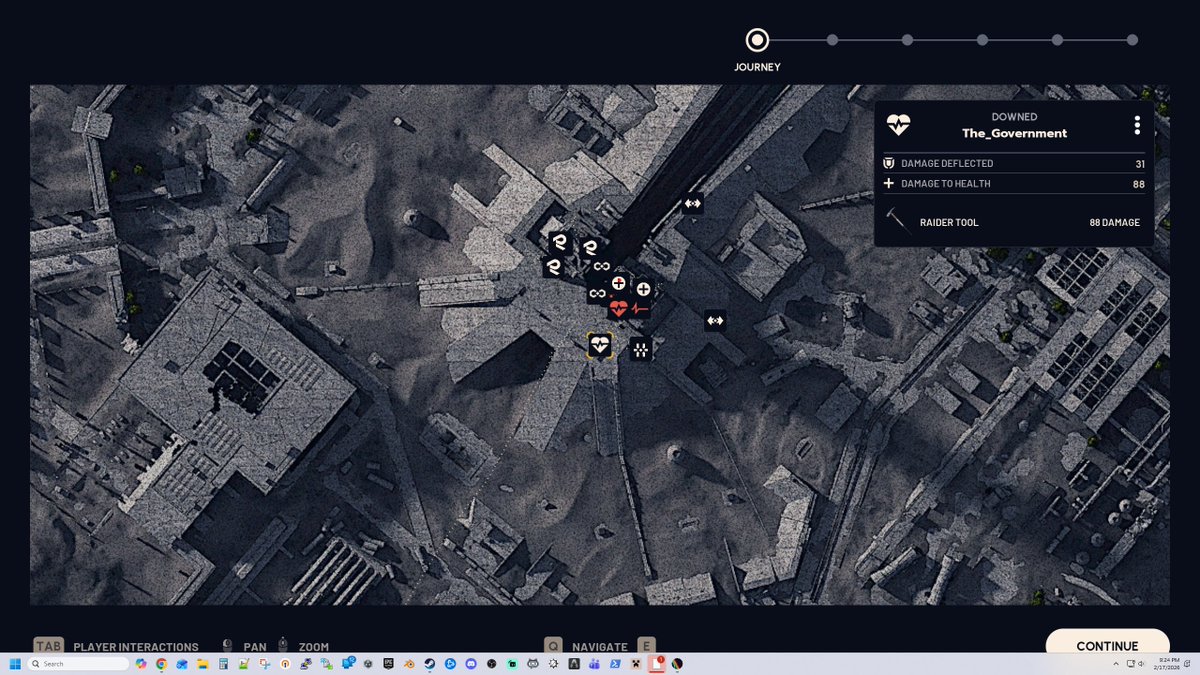Open the Windows Start menu
The width and height of the screenshot is (1200, 675).
click(x=15, y=663)
